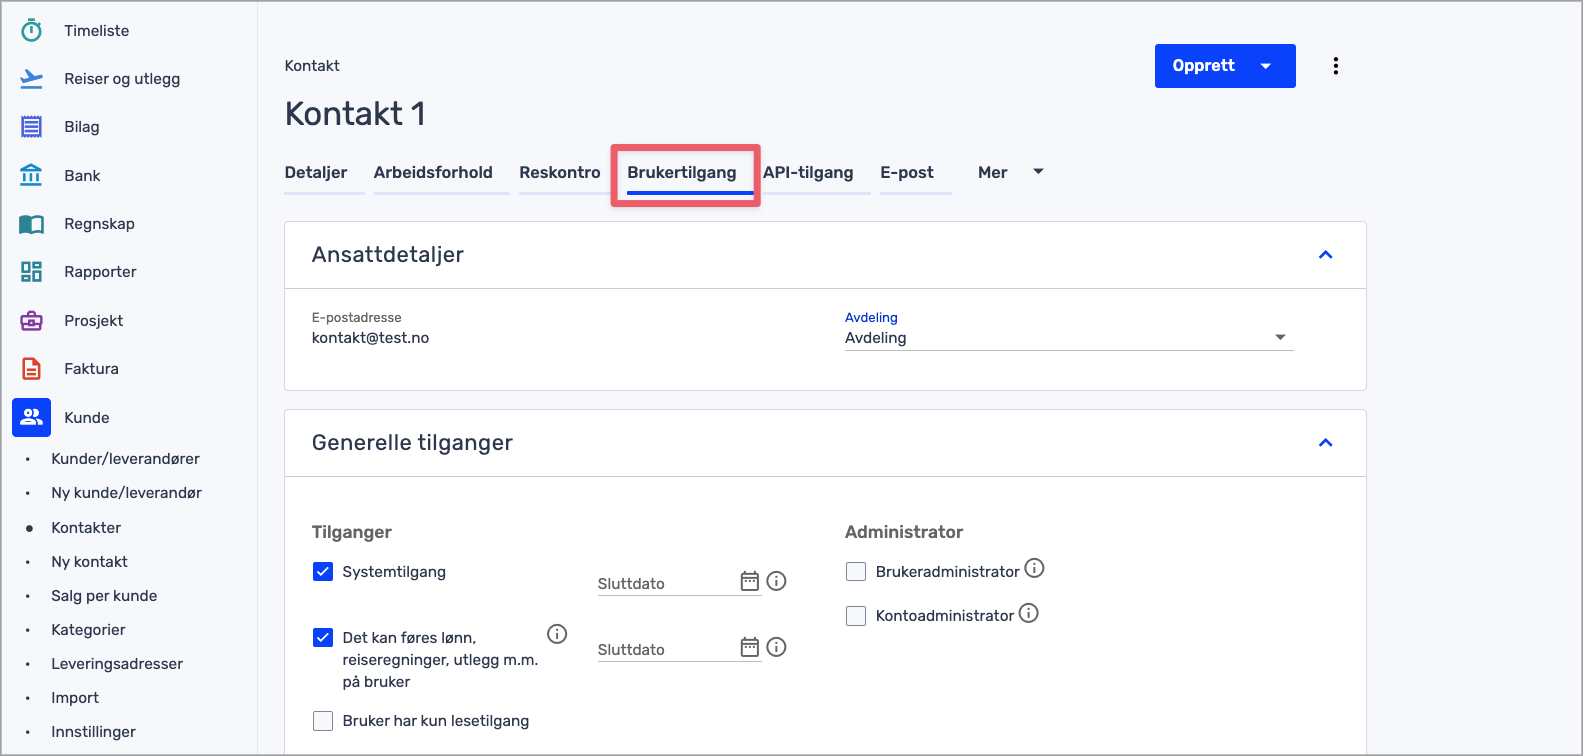
Task: Open the Timeliste stopwatch icon
Action: pos(32,31)
